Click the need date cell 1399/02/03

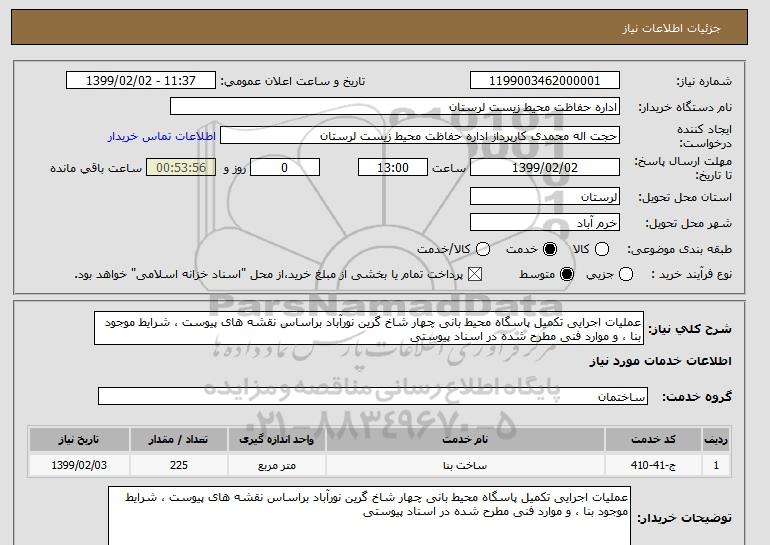(x=79, y=465)
